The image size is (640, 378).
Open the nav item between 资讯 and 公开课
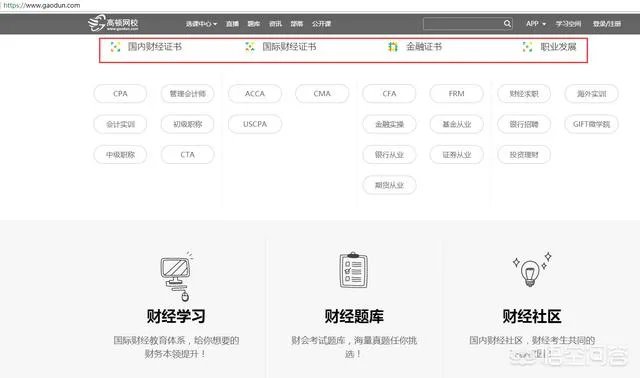pyautogui.click(x=297, y=24)
